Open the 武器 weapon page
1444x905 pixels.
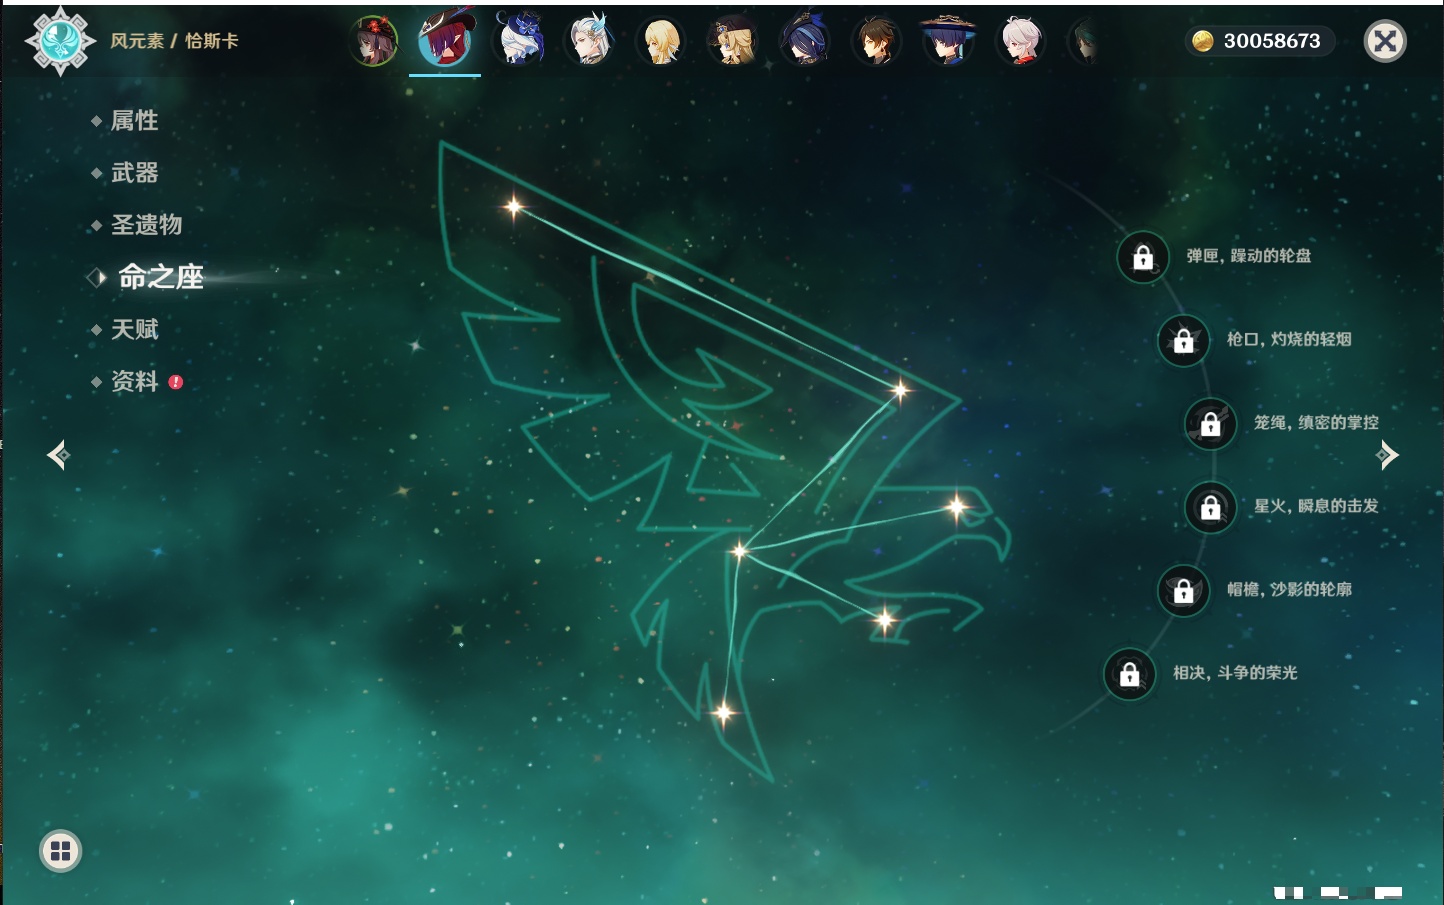click(134, 173)
